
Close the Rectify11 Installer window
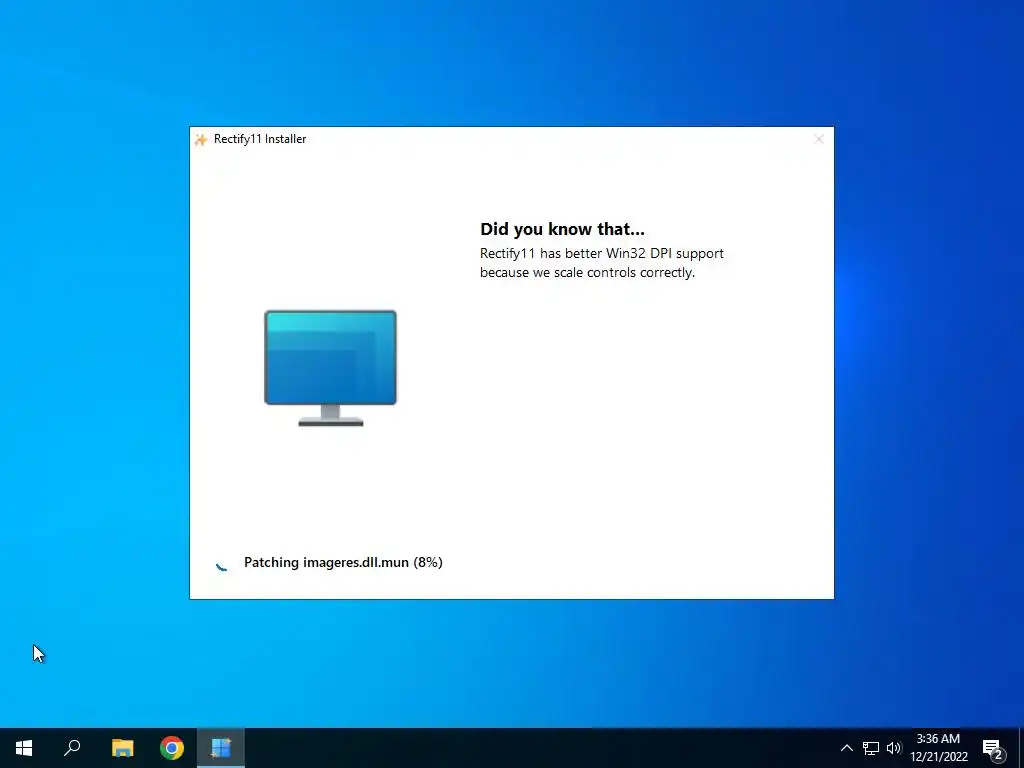819,139
